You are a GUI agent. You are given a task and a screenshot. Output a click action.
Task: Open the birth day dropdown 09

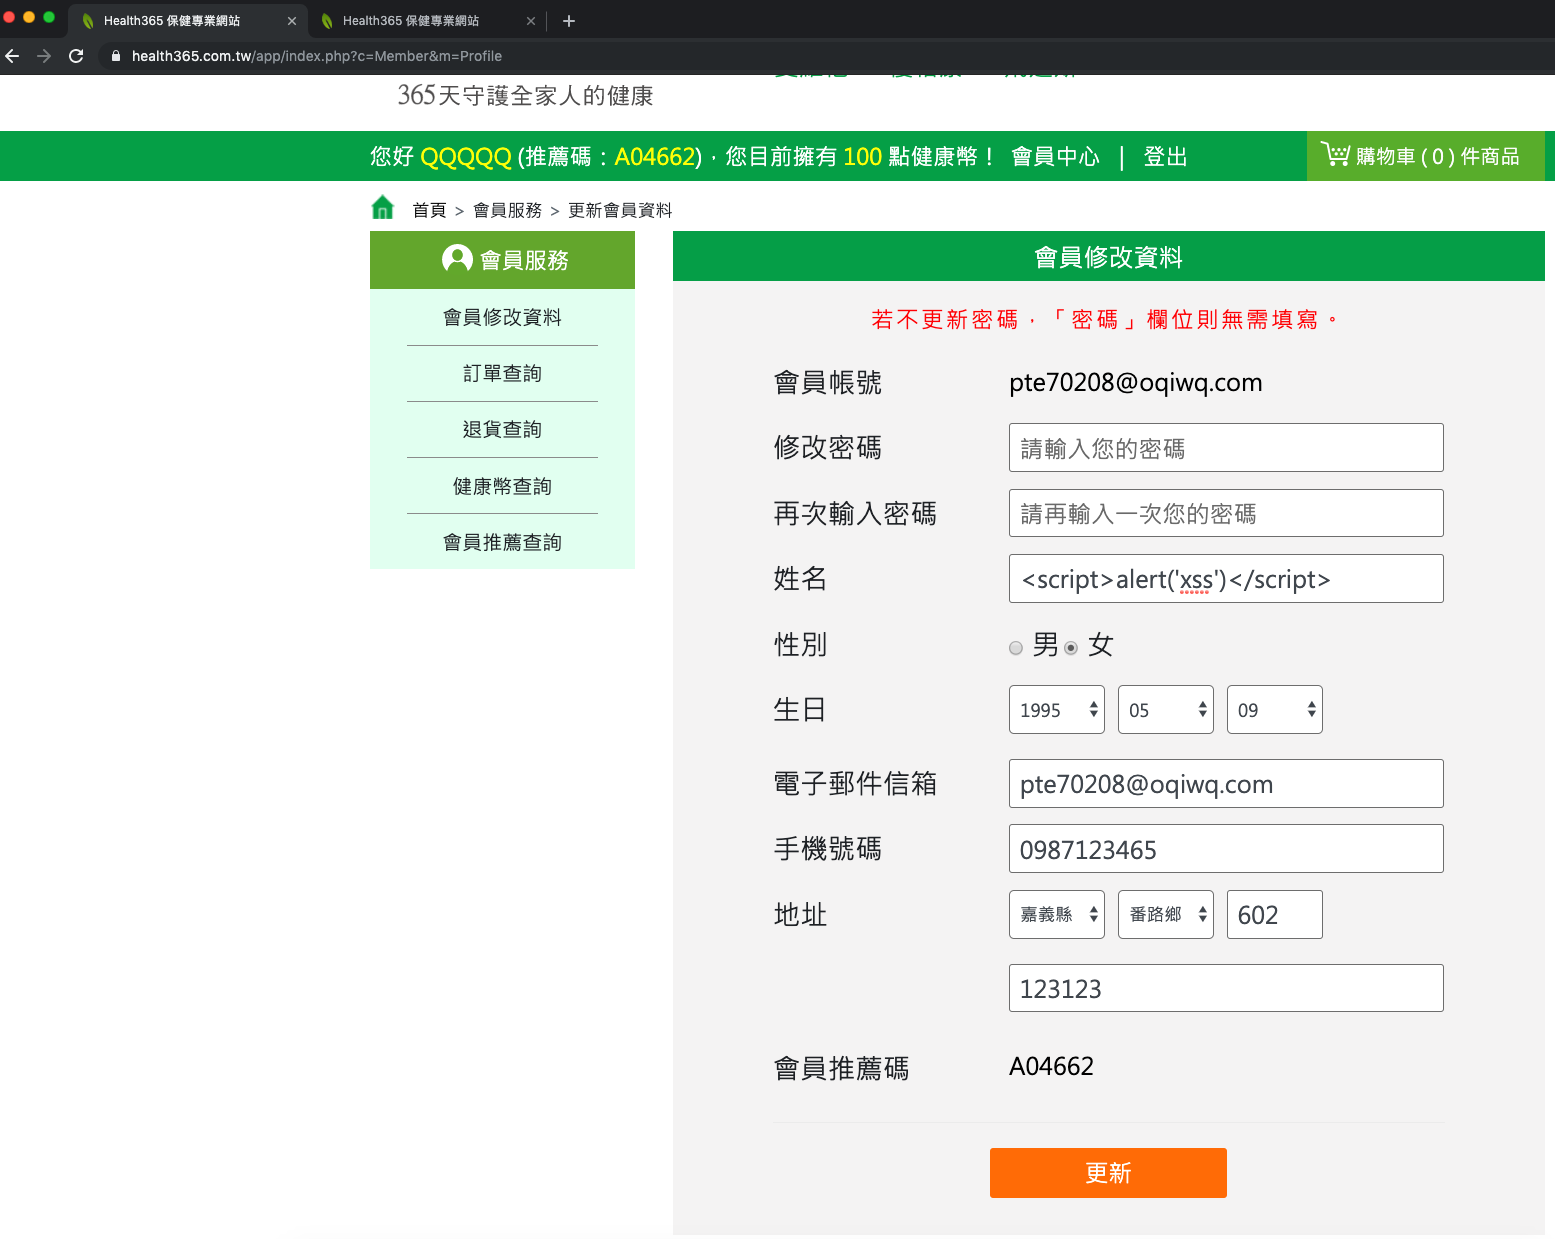coord(1275,710)
